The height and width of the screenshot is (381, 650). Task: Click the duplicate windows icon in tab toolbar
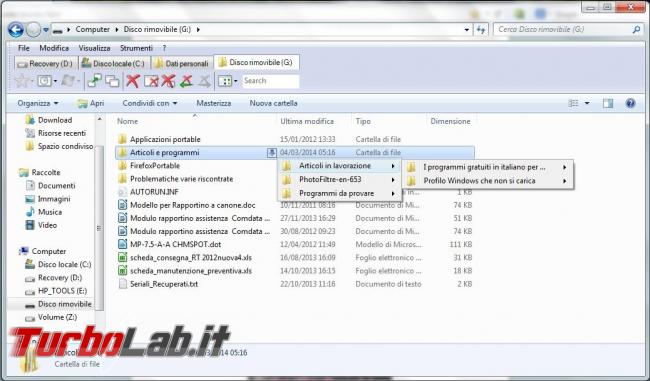tap(112, 81)
